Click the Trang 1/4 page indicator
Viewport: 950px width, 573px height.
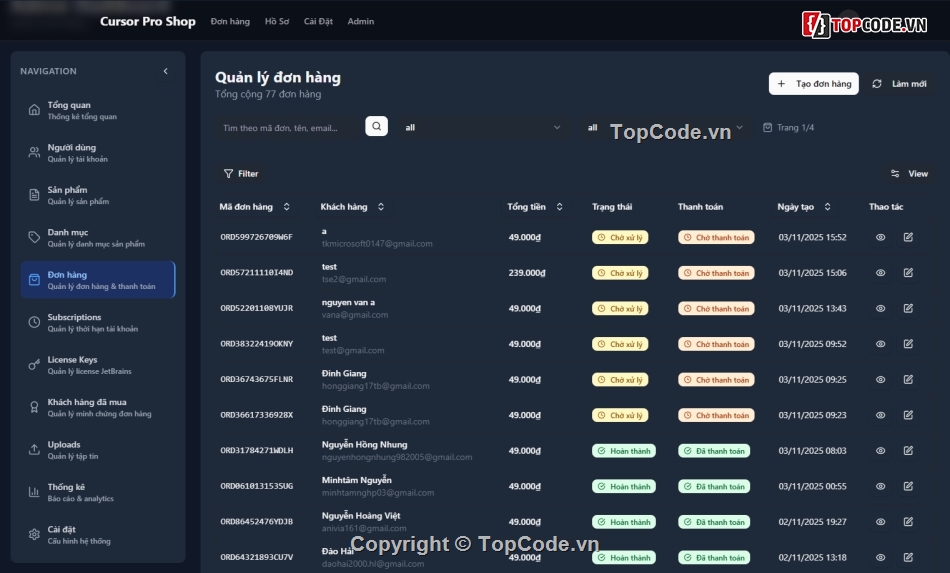click(x=788, y=128)
